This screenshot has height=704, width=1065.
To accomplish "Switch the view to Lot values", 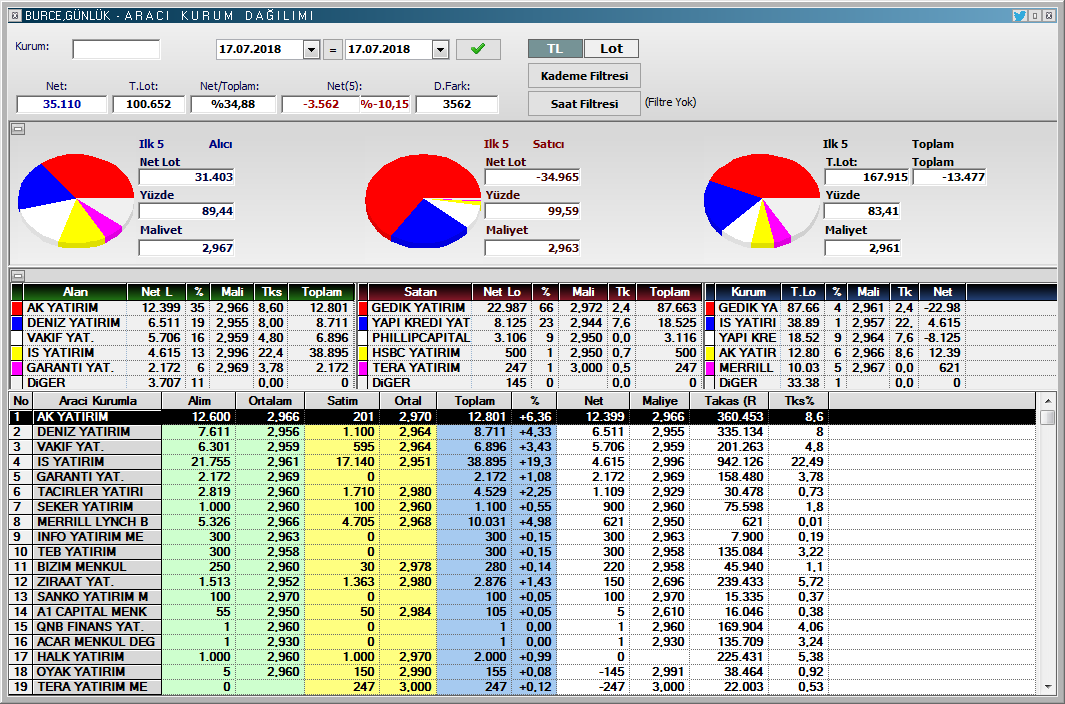I will coord(611,48).
